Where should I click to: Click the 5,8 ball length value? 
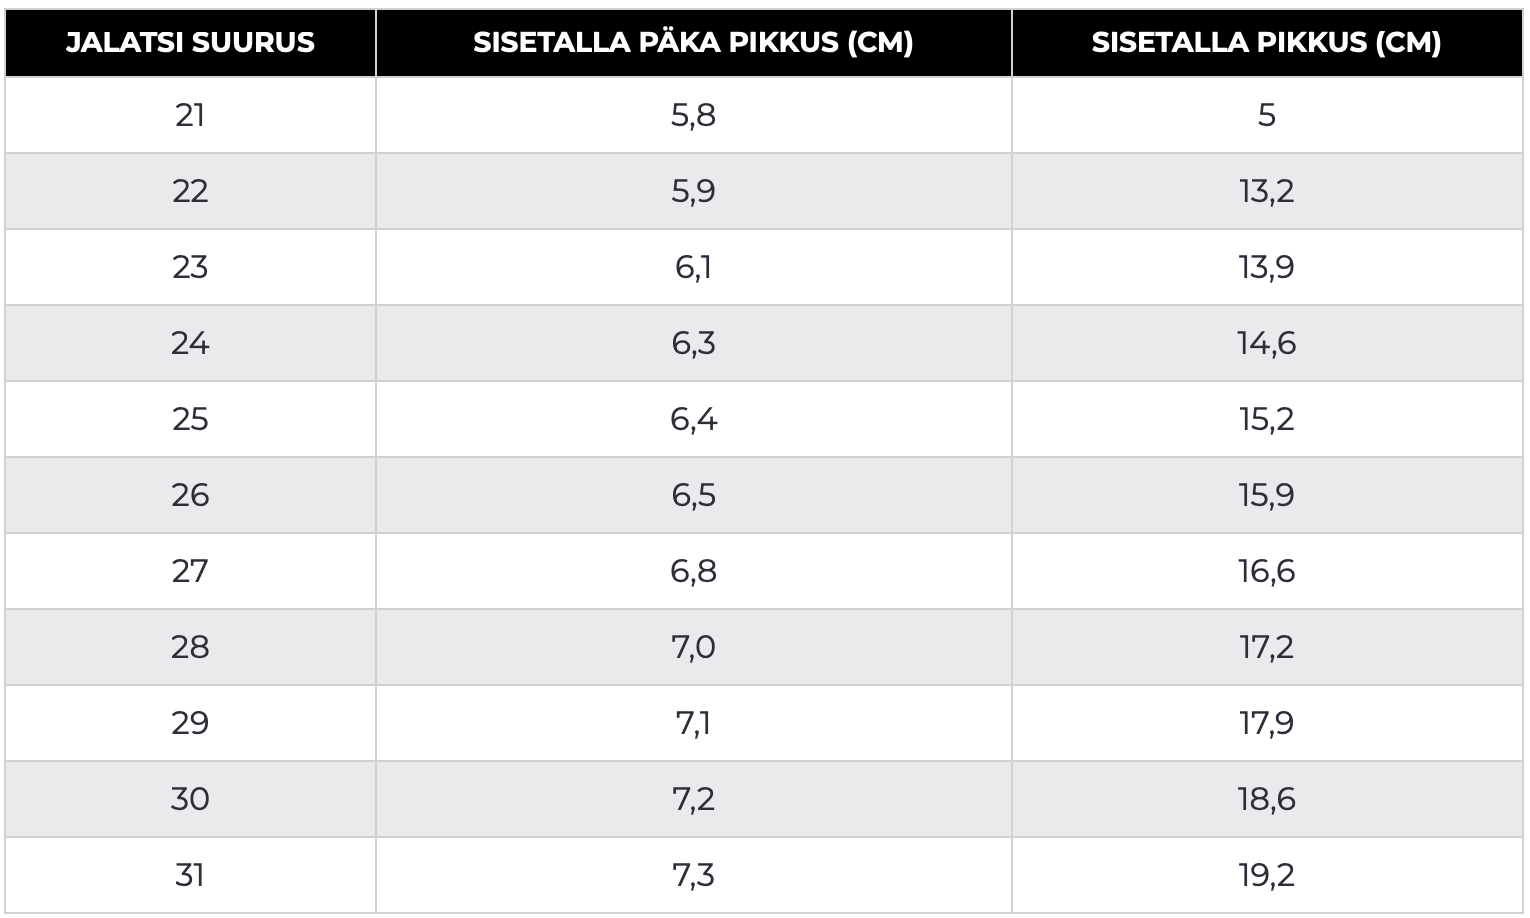point(693,116)
